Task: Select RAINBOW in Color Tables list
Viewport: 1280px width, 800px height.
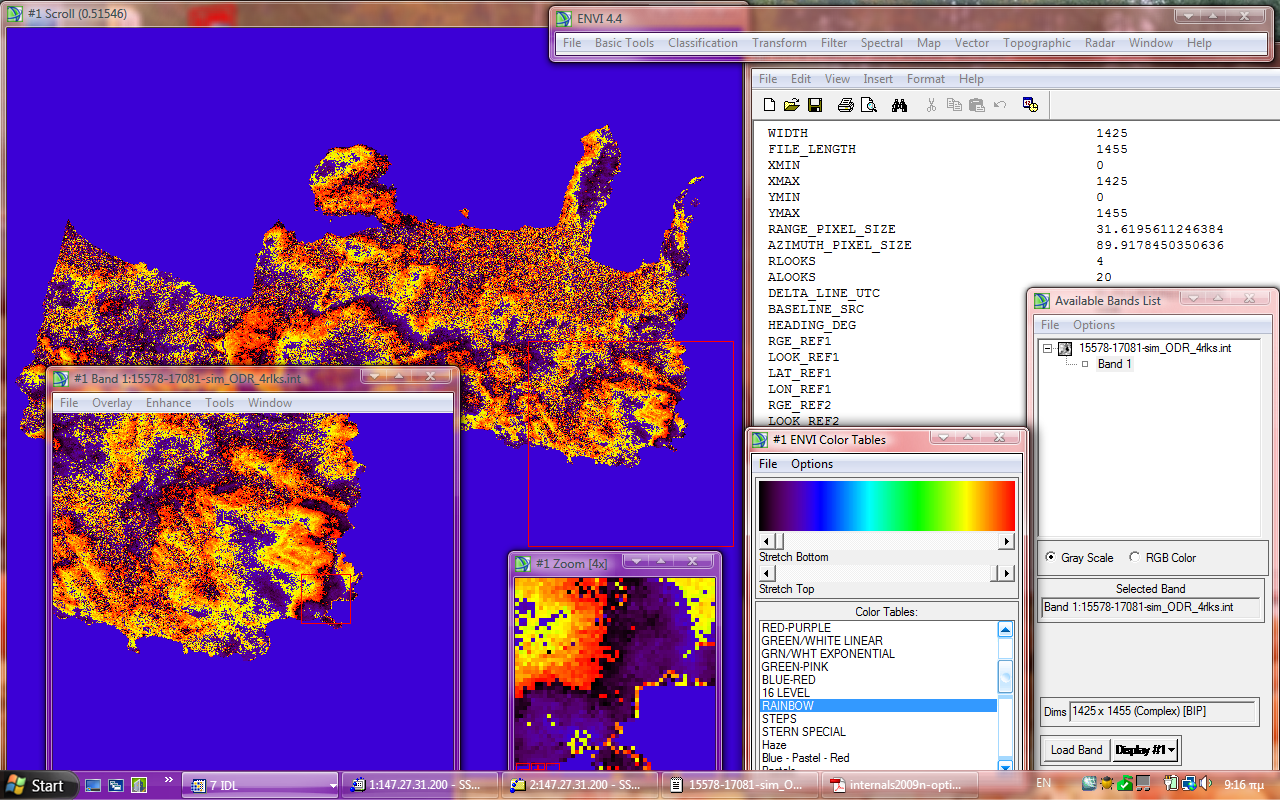Action: [877, 706]
